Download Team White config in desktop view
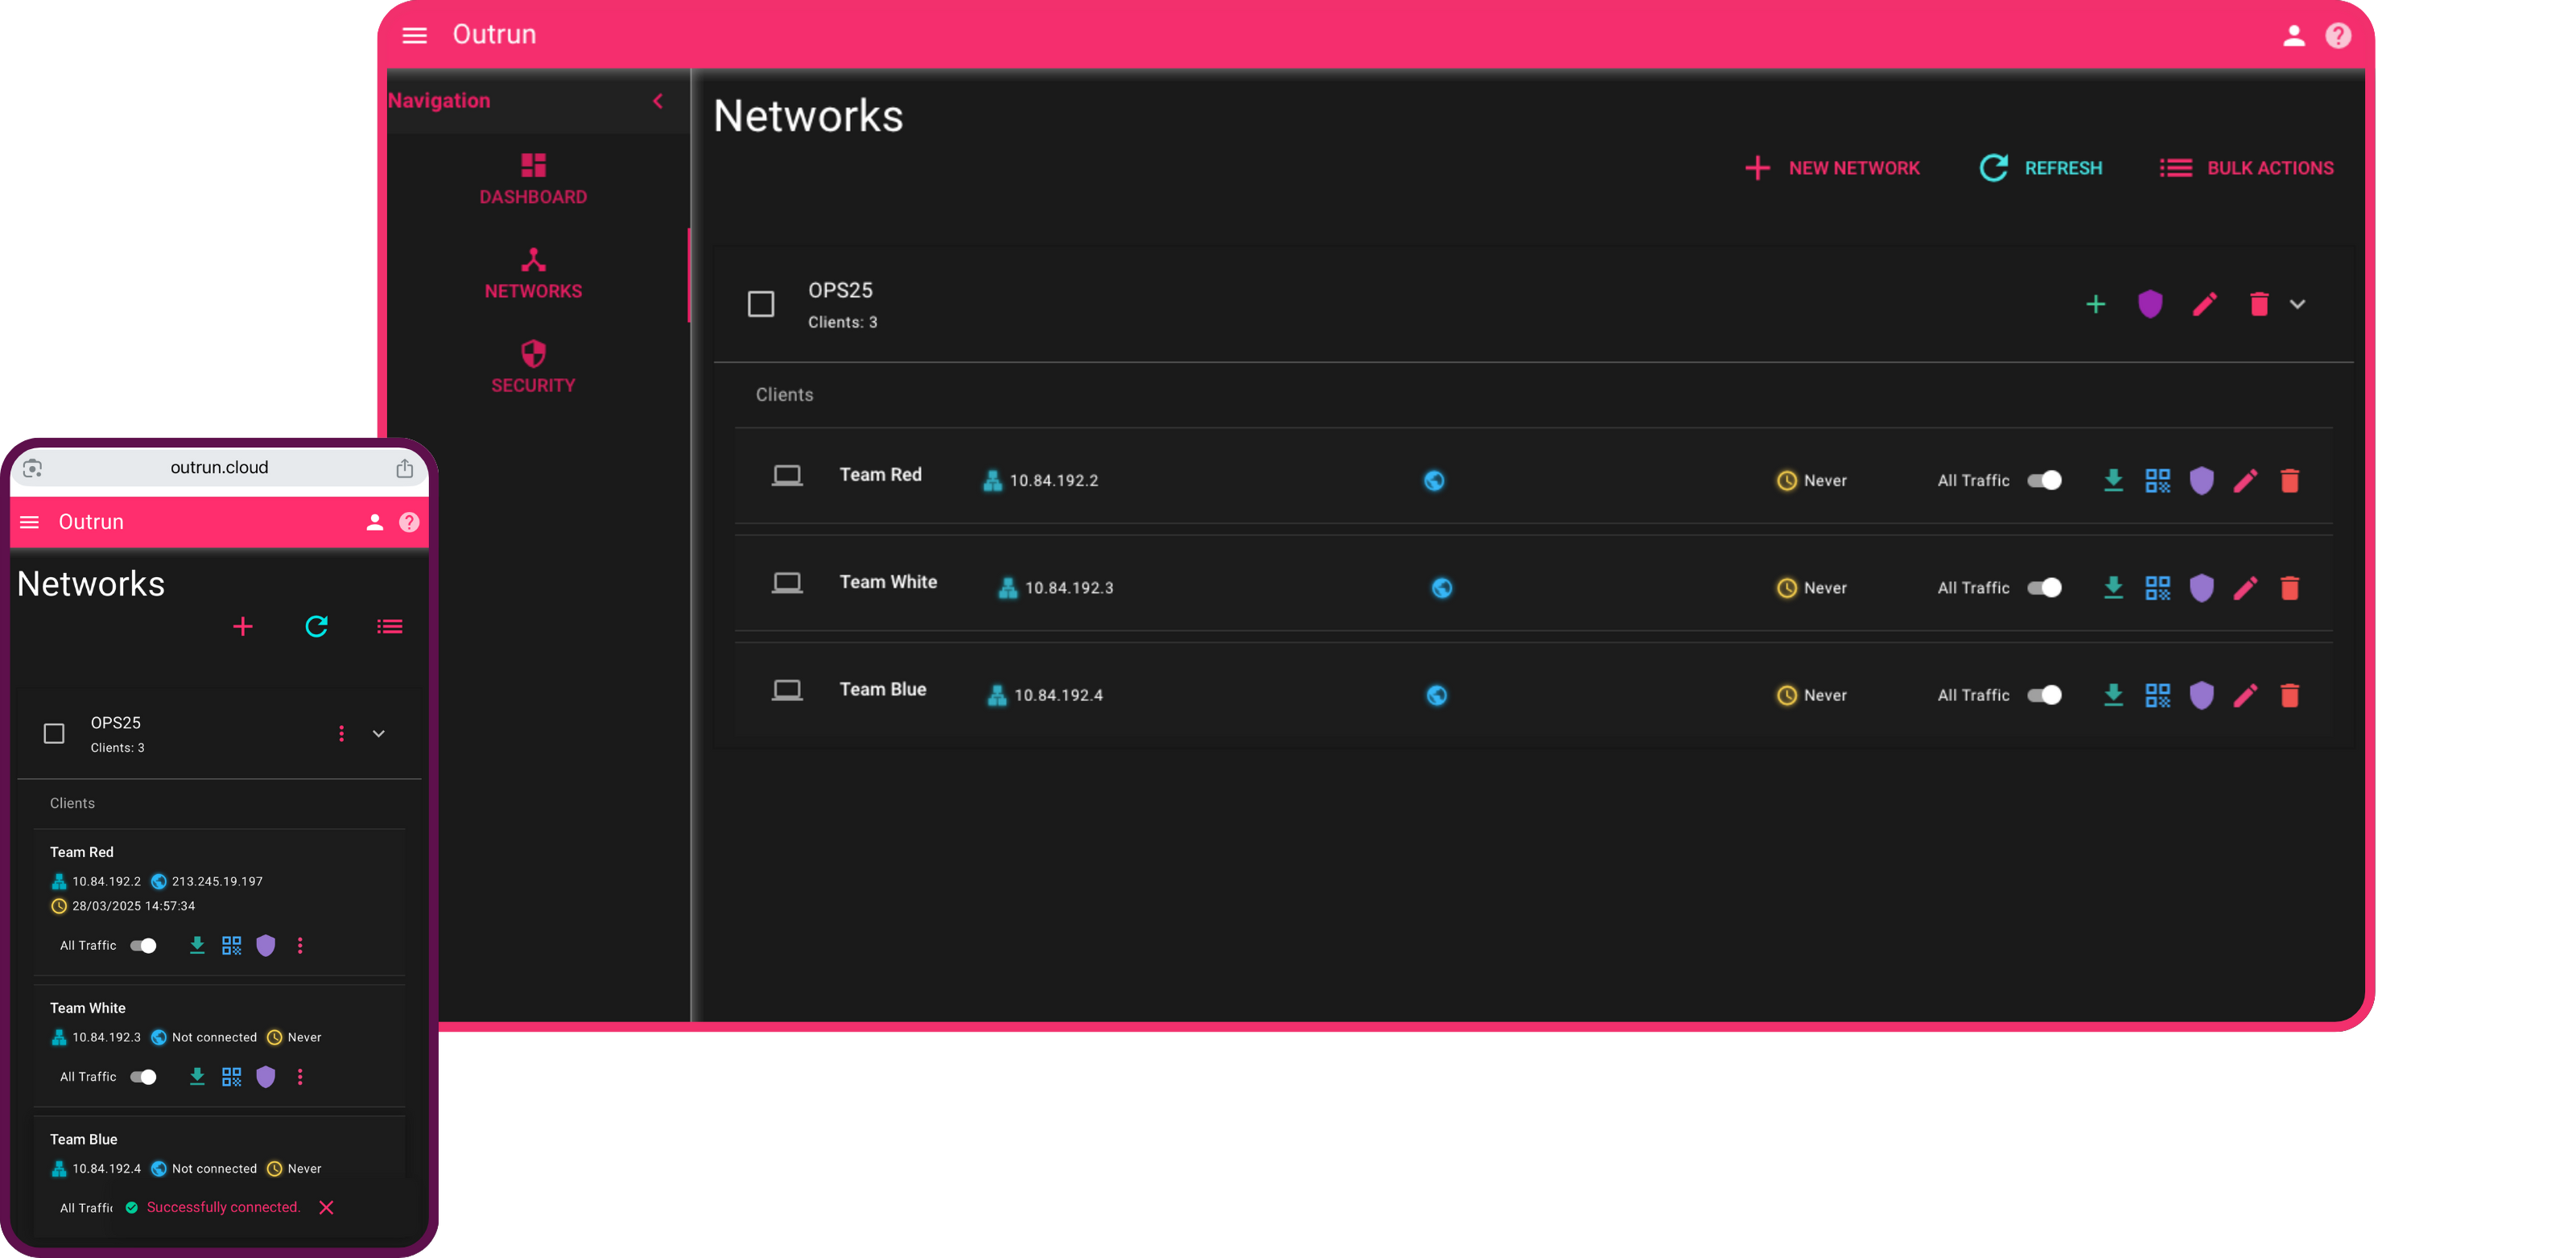The height and width of the screenshot is (1258, 2576). point(2113,587)
